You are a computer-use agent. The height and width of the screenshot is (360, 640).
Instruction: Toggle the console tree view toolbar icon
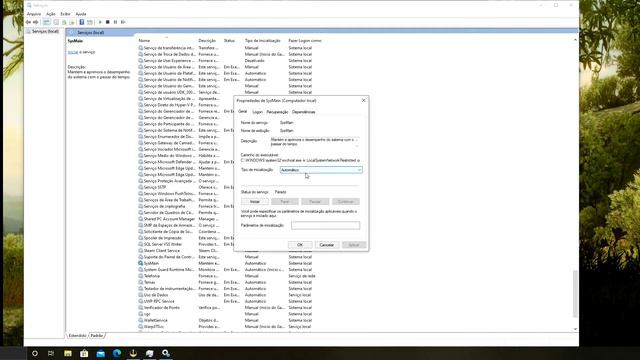tap(47, 22)
